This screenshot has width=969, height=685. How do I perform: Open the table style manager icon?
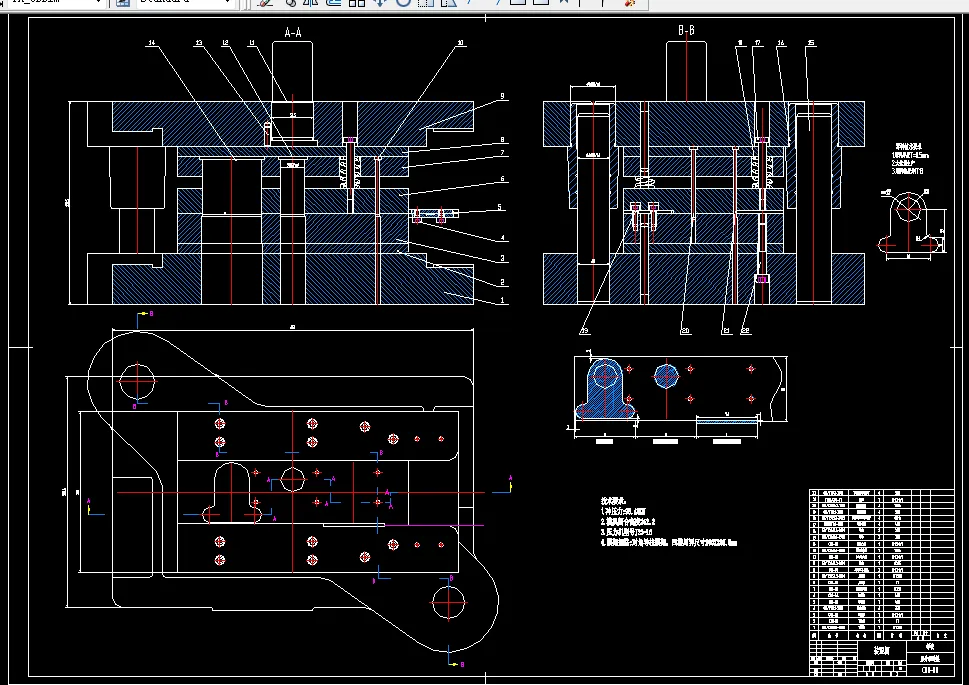123,2
